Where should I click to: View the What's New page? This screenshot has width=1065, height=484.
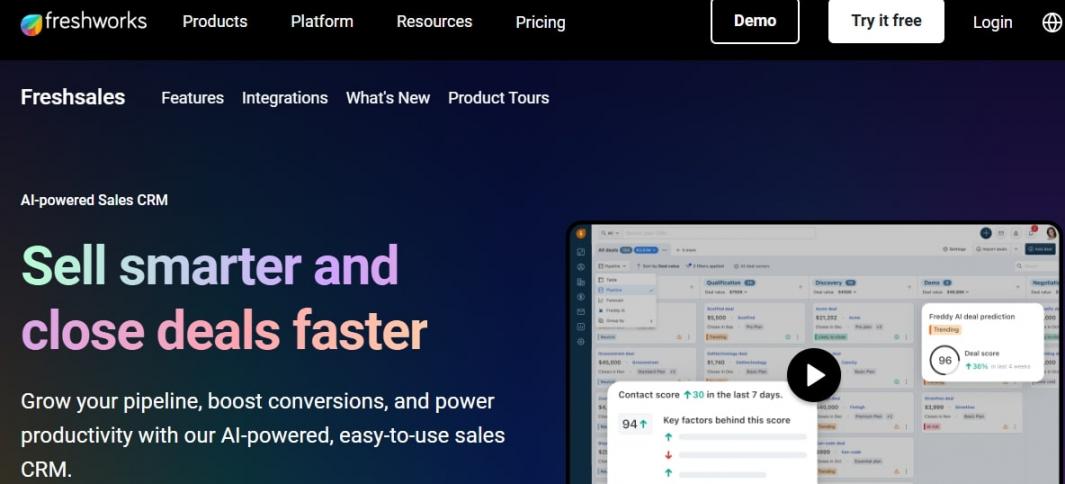[388, 98]
